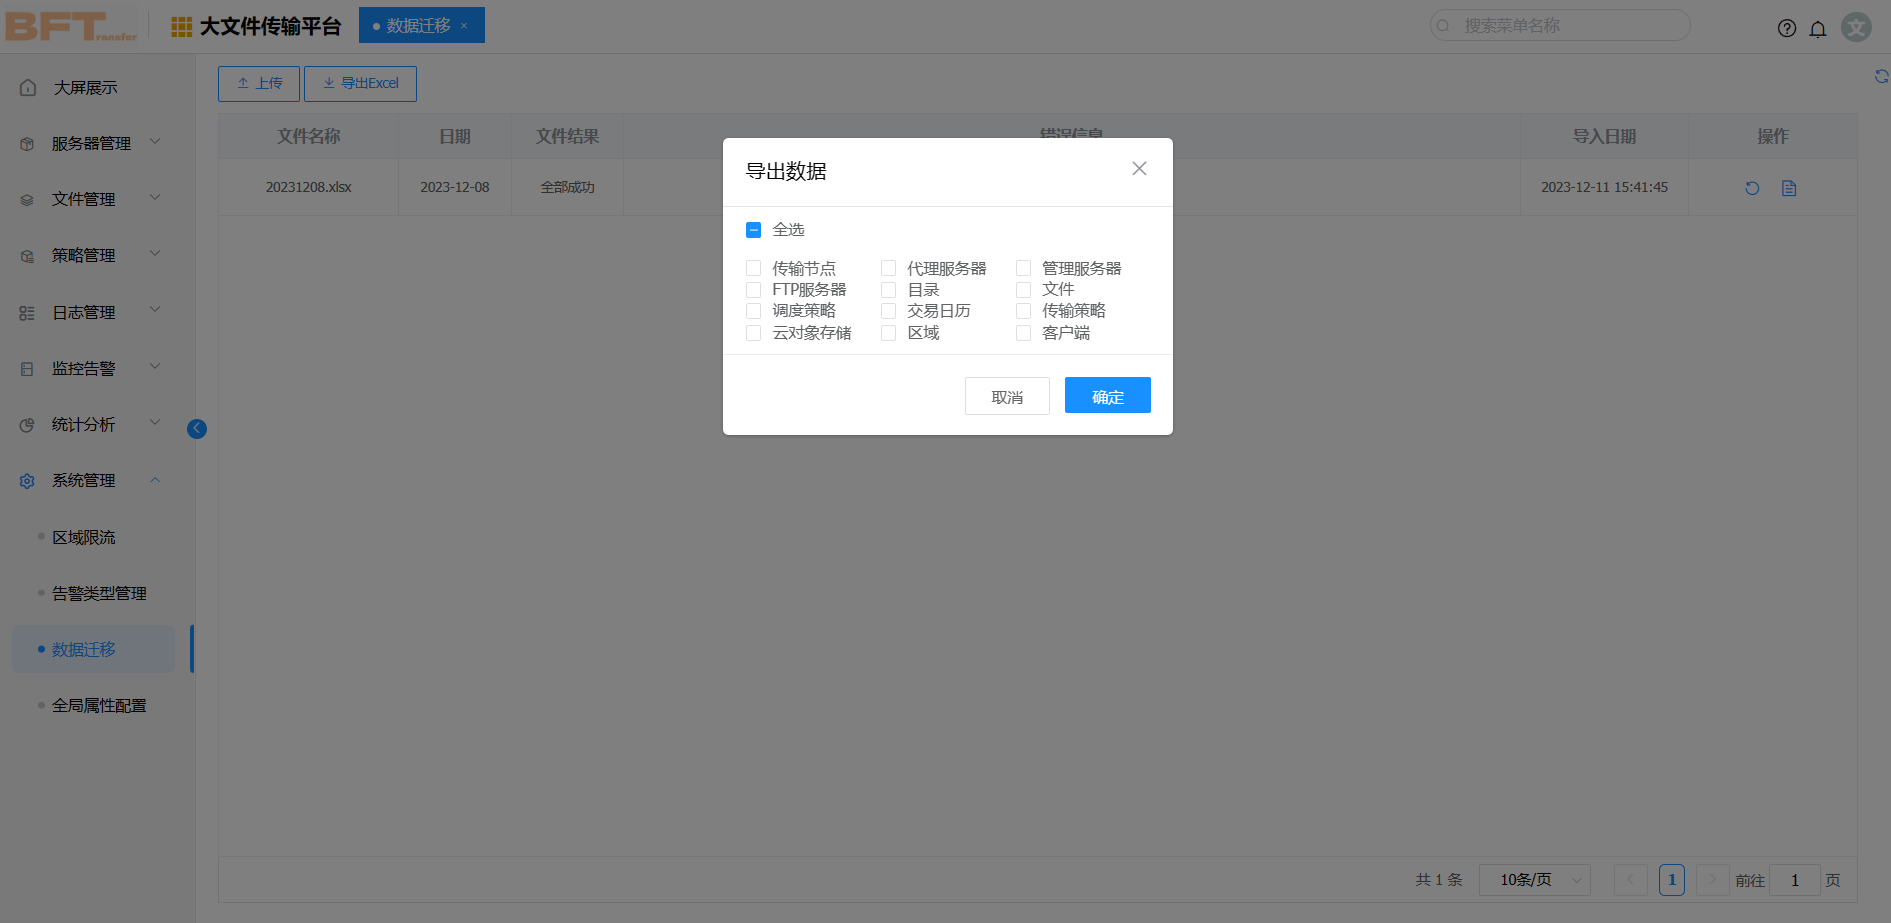
Task: Select the 云对象存储 checkbox
Action: coord(754,333)
